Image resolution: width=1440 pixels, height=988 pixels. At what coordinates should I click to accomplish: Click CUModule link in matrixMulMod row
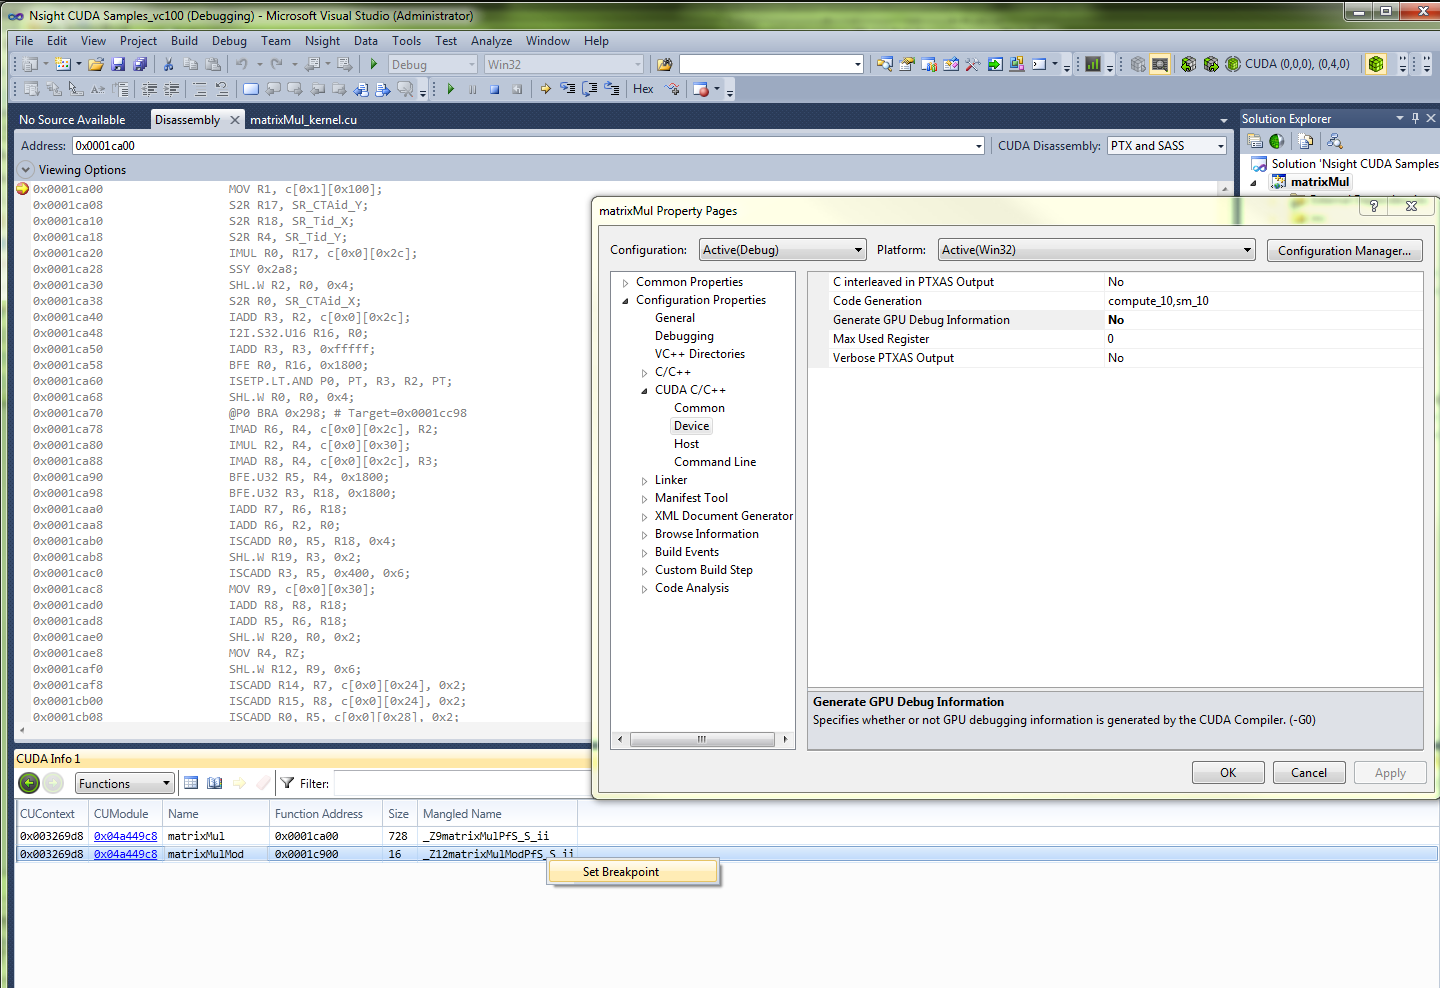(125, 854)
